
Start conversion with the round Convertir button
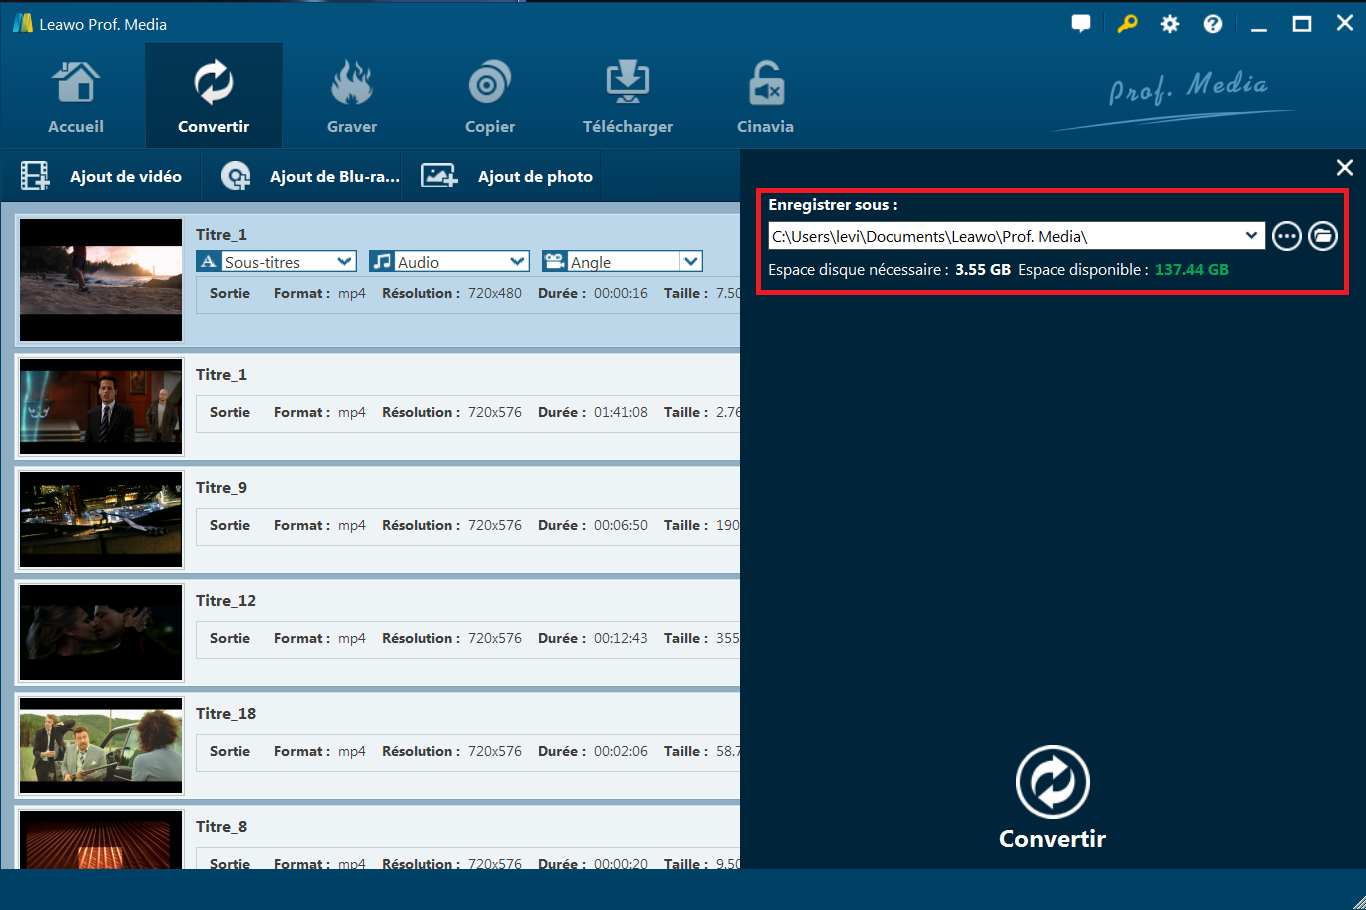(x=1053, y=782)
